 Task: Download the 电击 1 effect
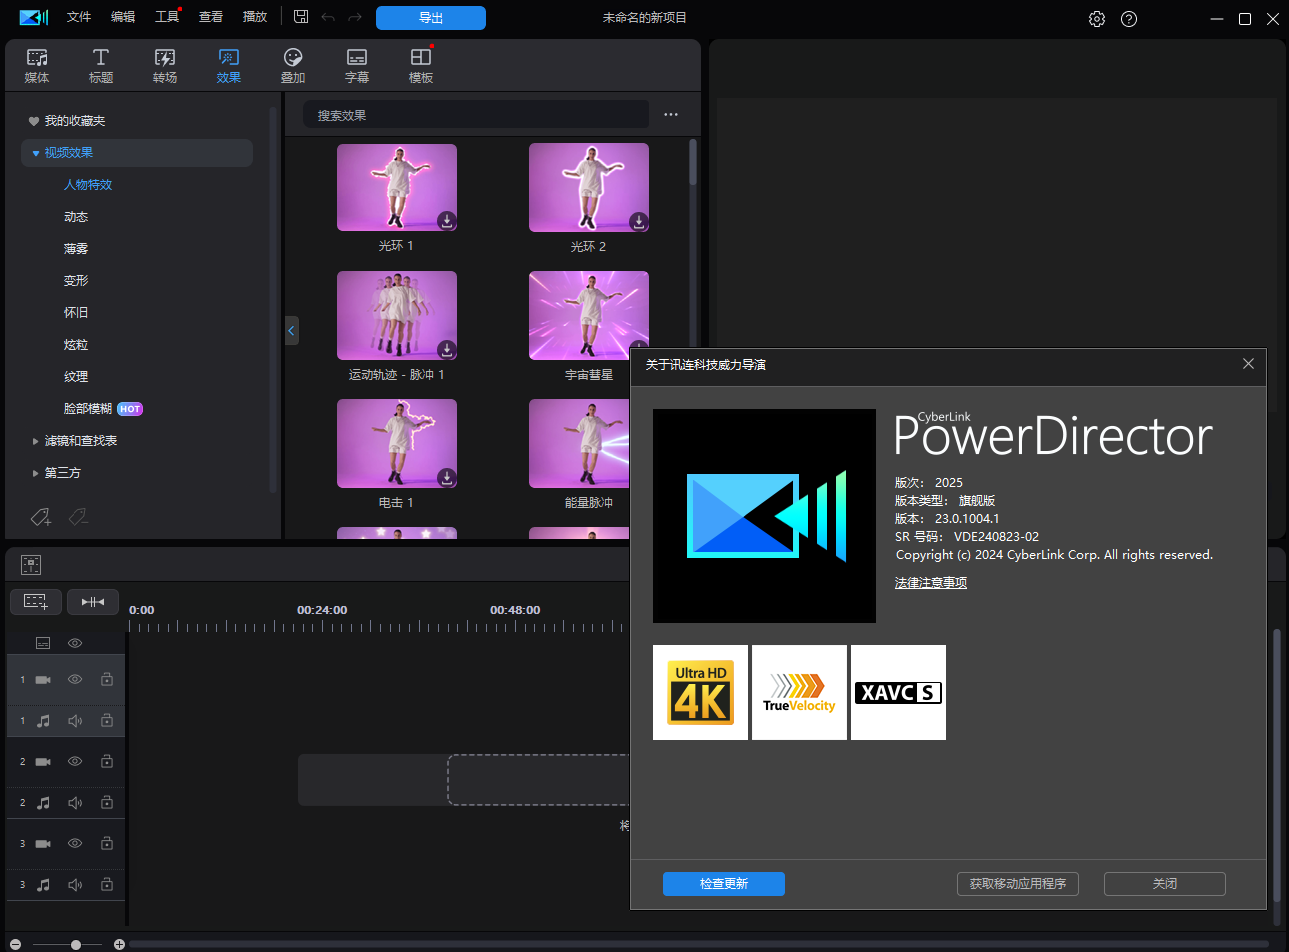pyautogui.click(x=447, y=477)
